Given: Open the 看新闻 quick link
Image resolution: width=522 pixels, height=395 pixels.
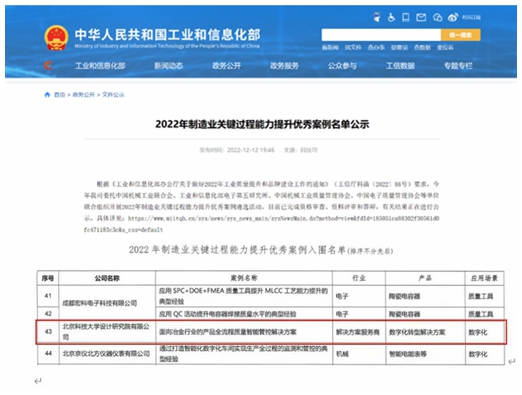Looking at the screenshot, I should click(330, 48).
